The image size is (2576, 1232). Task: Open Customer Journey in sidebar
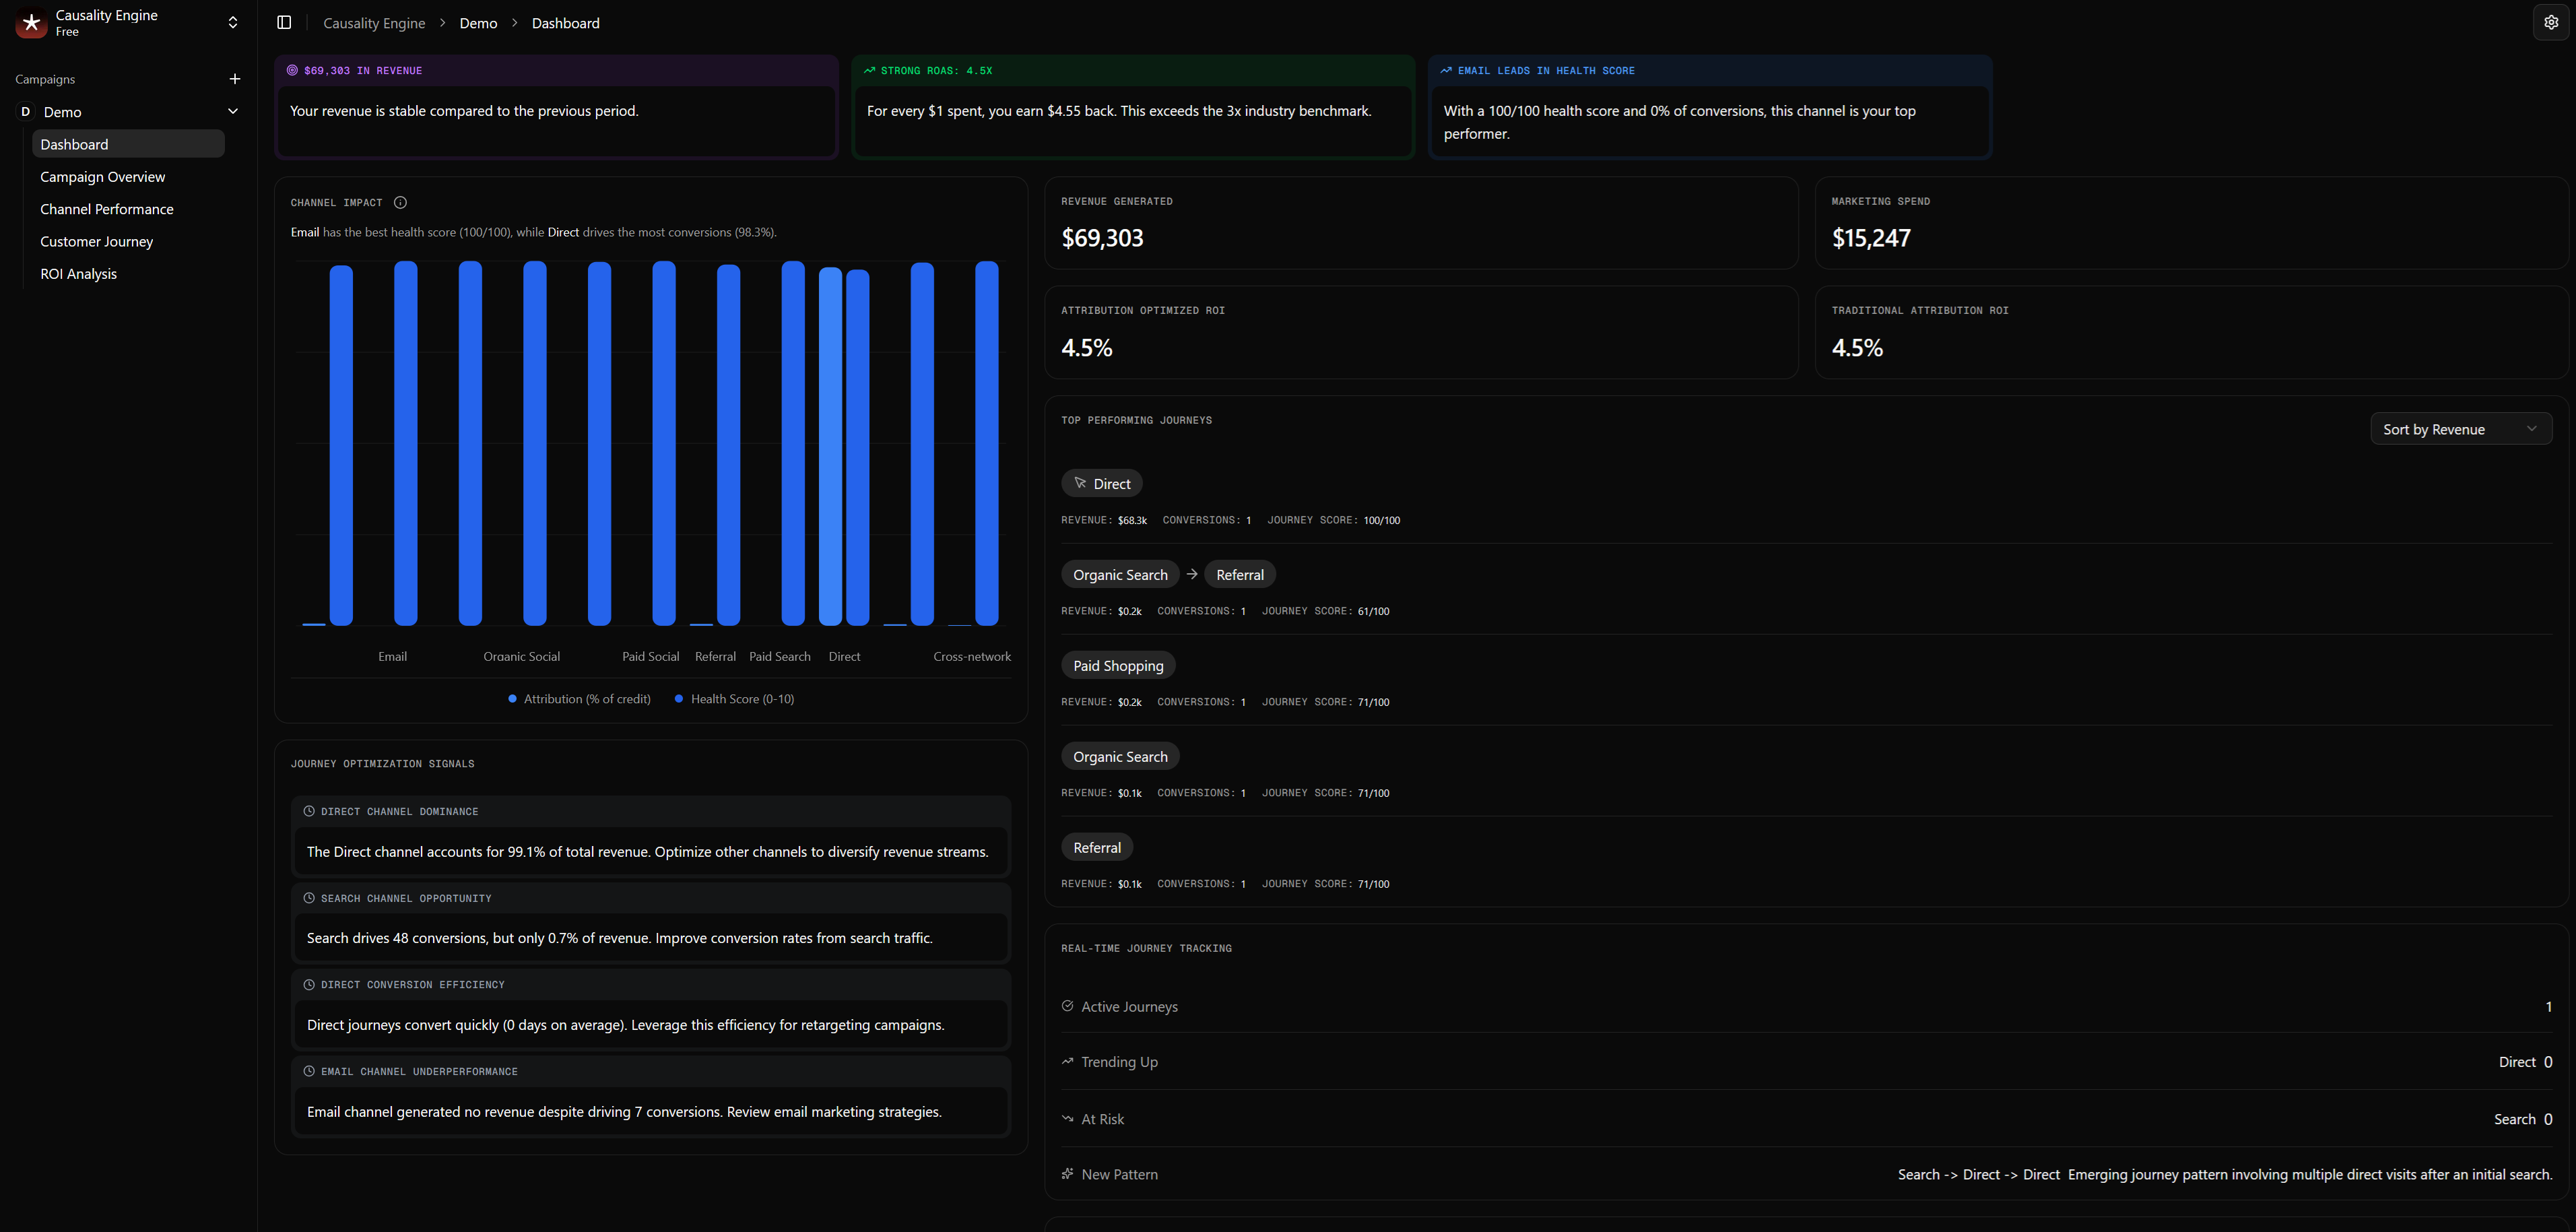point(96,241)
